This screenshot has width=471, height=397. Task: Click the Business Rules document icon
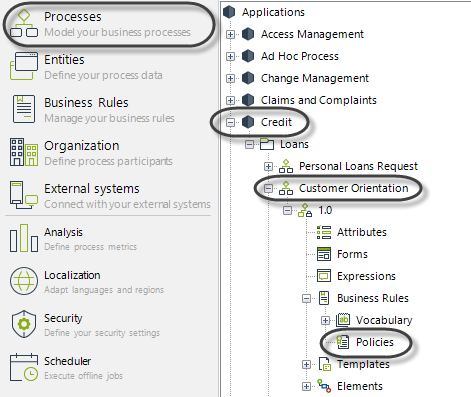pos(24,109)
